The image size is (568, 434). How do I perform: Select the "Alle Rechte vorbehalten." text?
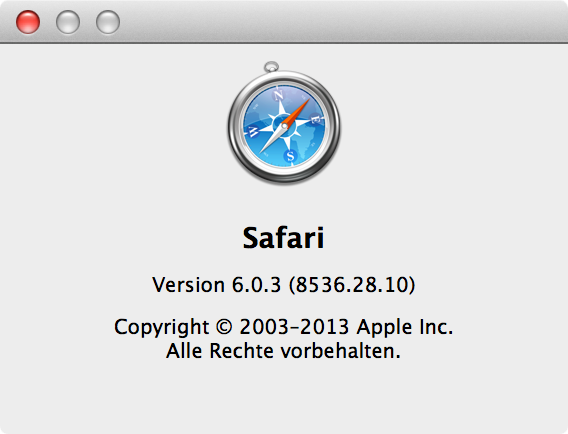coord(284,351)
